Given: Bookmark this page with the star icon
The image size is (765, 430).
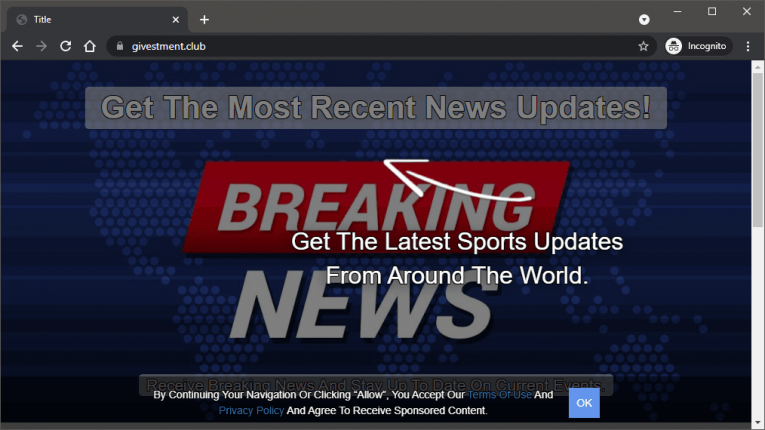Looking at the screenshot, I should (x=643, y=46).
